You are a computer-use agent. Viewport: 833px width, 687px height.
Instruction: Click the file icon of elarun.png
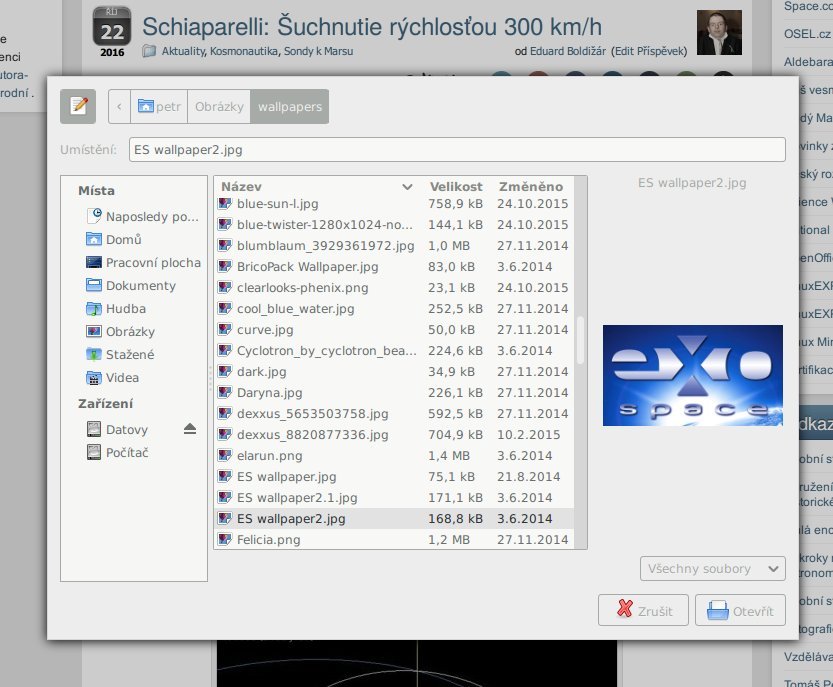(225, 455)
